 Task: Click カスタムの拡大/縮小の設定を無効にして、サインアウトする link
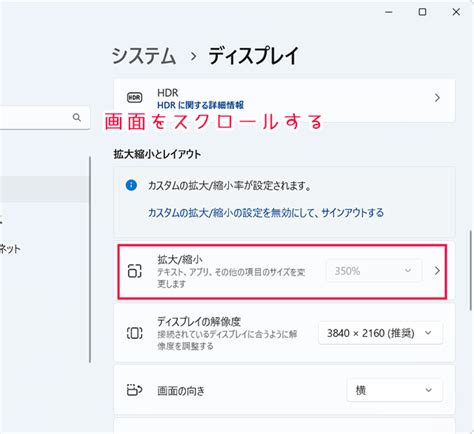pos(266,213)
